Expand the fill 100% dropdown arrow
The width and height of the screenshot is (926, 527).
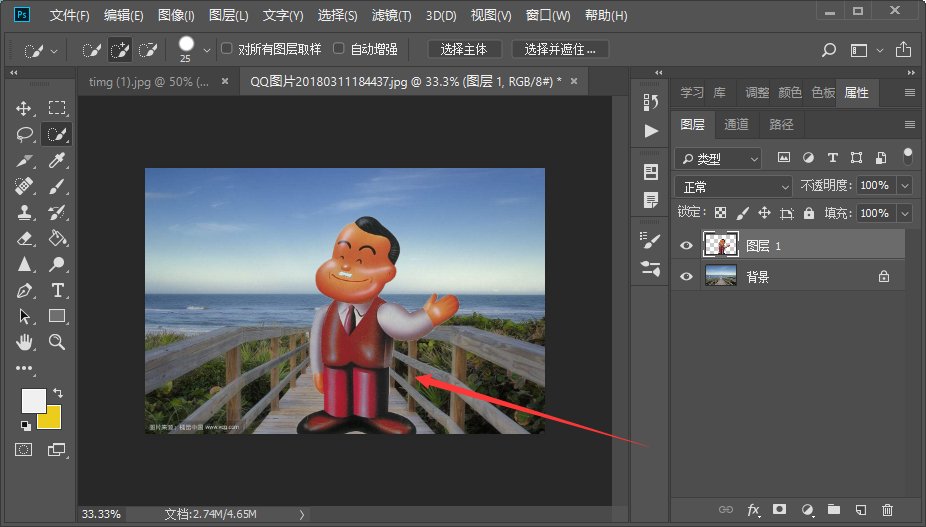click(905, 213)
